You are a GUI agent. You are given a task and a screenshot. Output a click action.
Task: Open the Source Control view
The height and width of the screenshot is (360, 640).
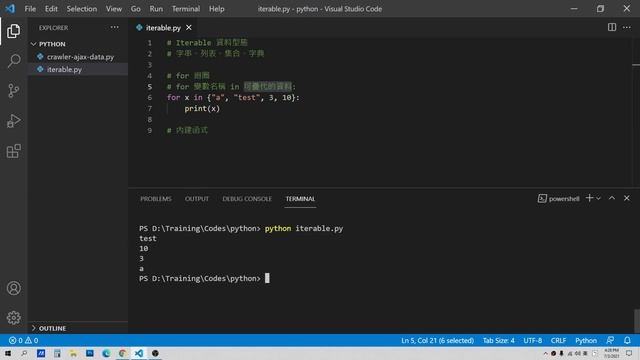pyautogui.click(x=13, y=91)
